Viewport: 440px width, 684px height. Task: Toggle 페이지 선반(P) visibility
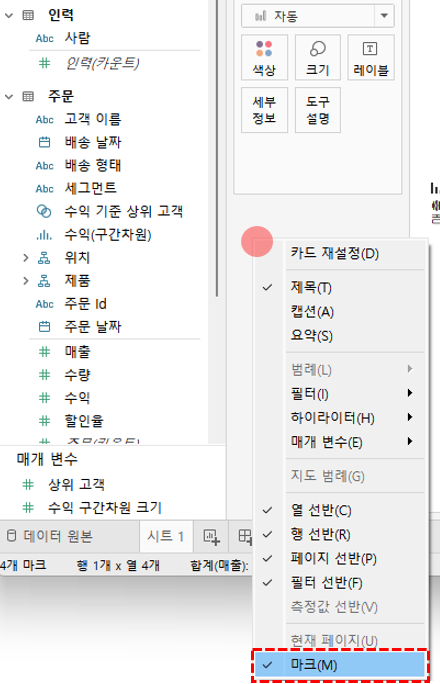tap(339, 558)
